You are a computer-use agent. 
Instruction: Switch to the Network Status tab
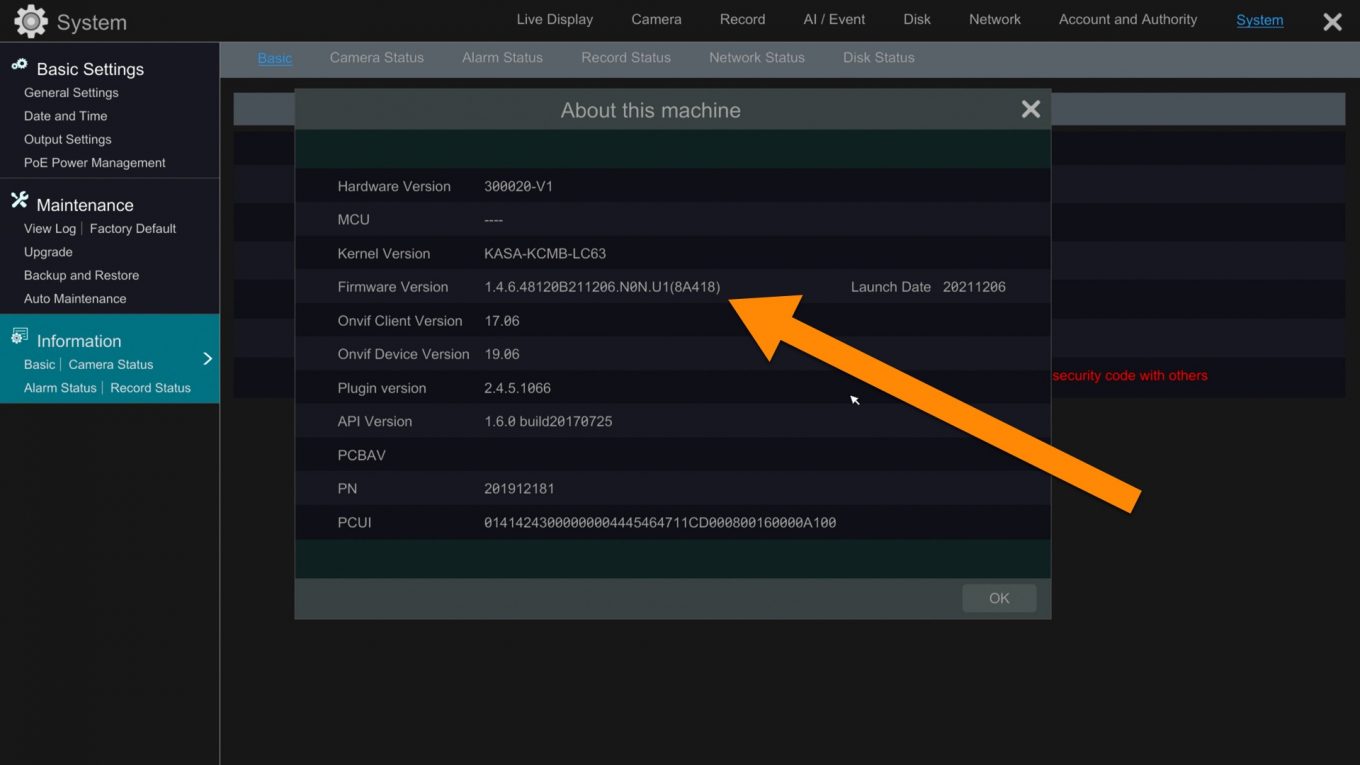coord(756,57)
